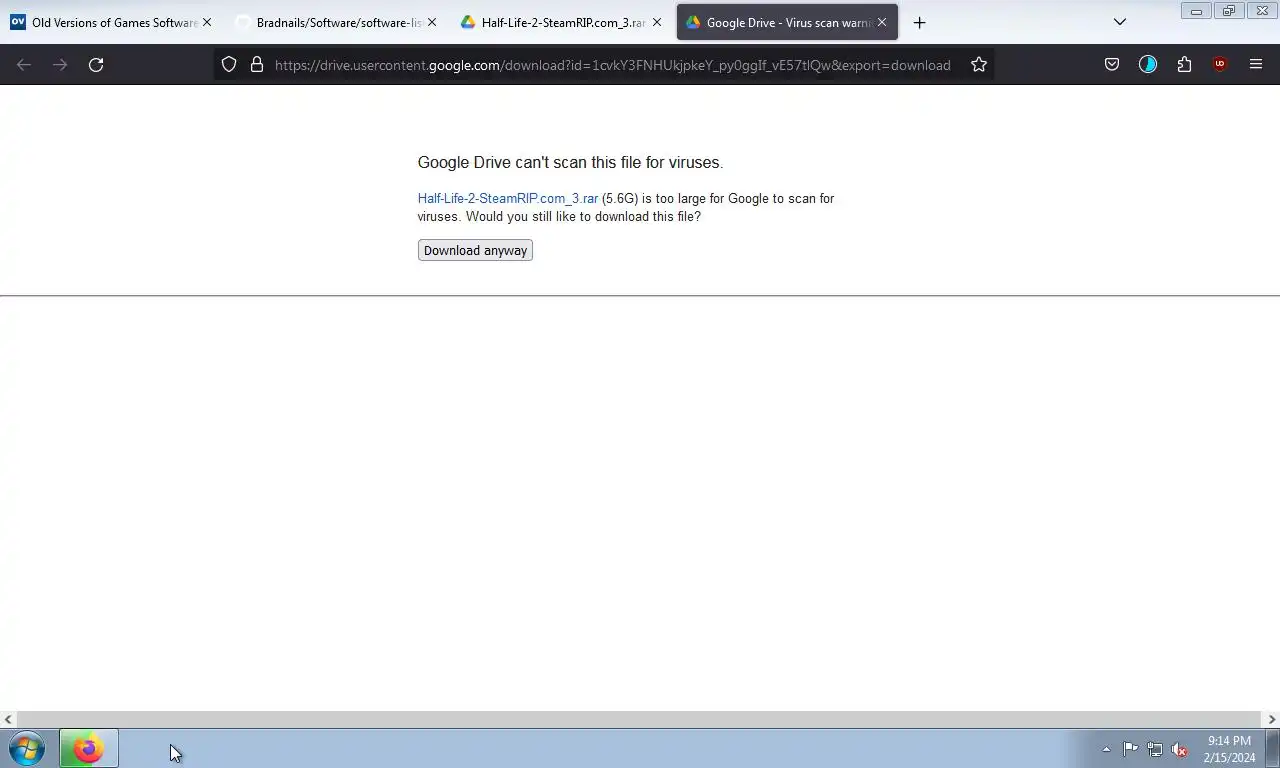Minimize the Firefox window
1280x768 pixels.
(1196, 11)
